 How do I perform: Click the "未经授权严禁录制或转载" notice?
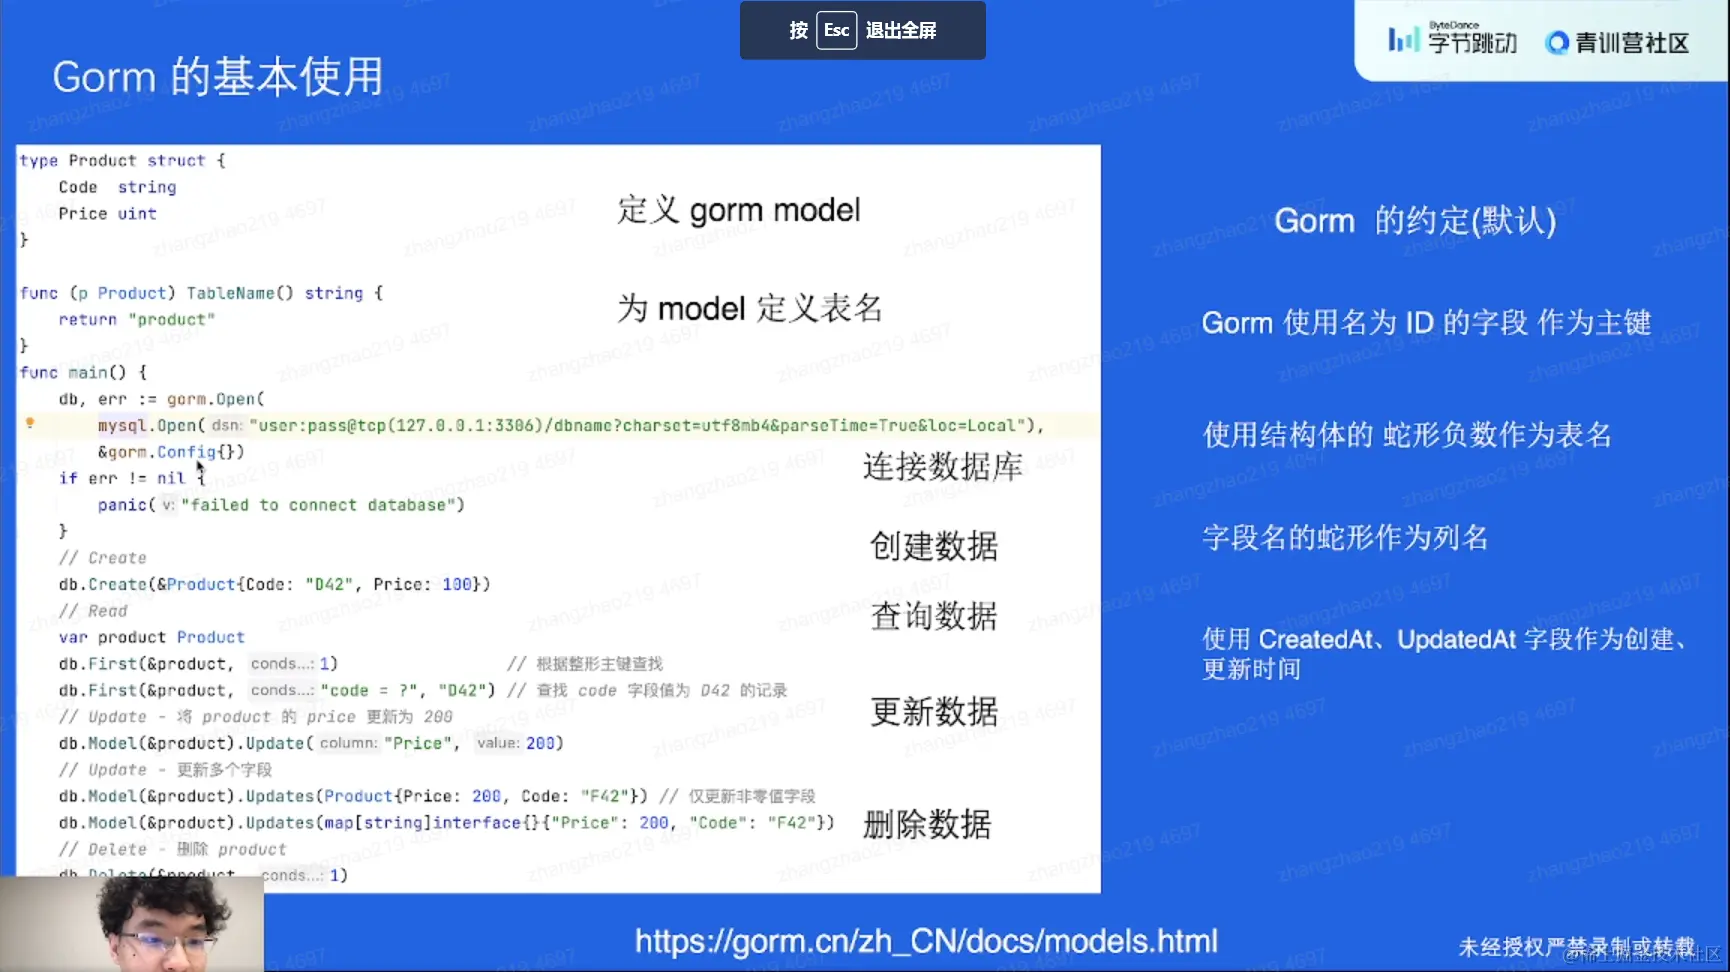[x=1576, y=946]
